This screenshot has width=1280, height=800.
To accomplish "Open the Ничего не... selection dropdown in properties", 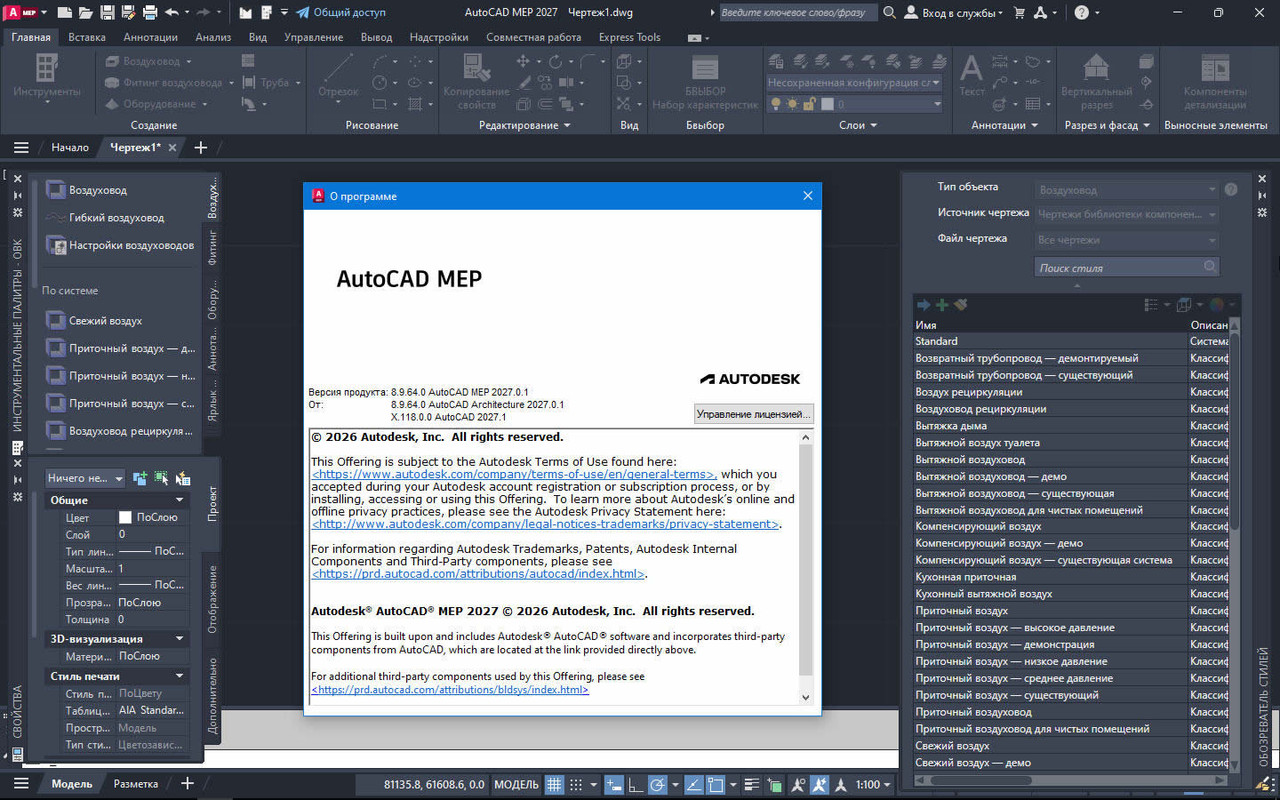I will pos(85,478).
